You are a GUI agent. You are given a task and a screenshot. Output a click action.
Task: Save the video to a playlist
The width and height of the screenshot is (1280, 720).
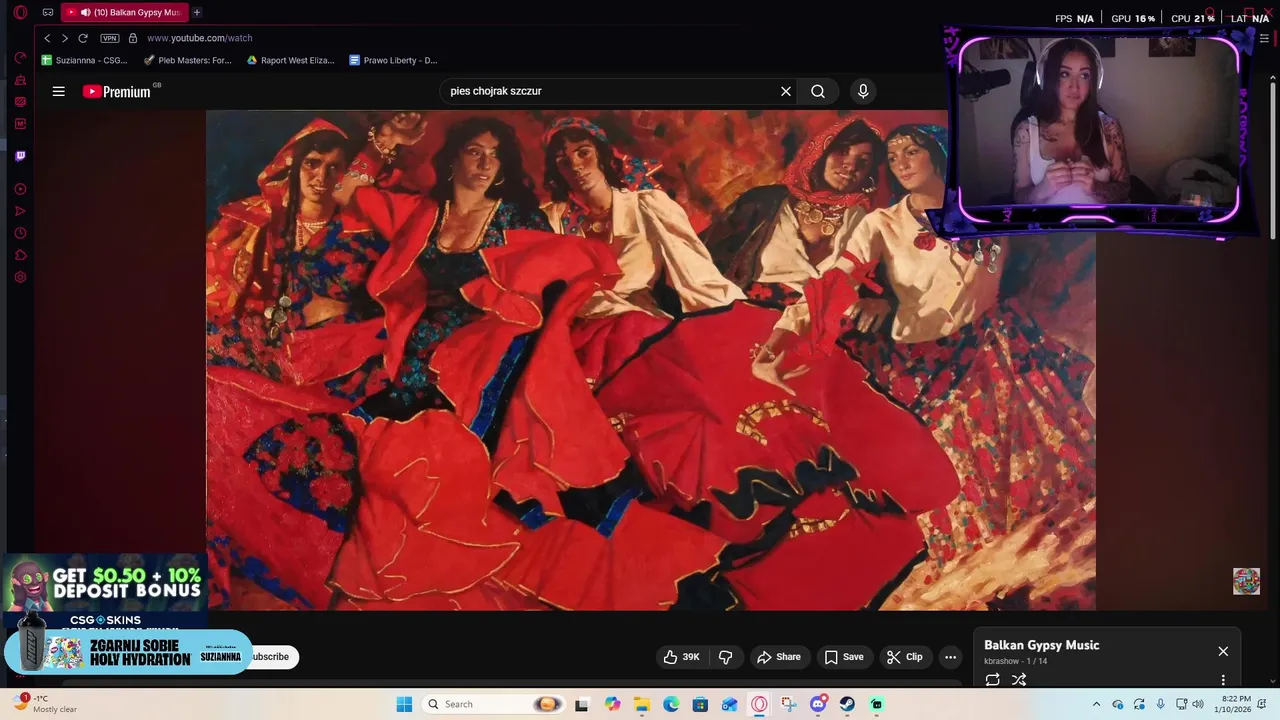(844, 657)
